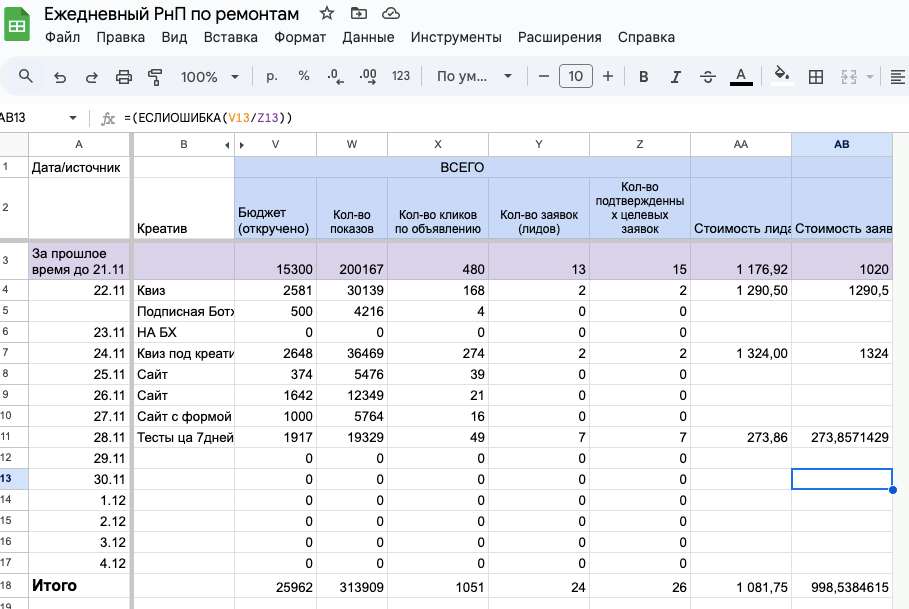The height and width of the screenshot is (609, 909).
Task: Click cell value 273,8571429
Action: [x=842, y=437]
